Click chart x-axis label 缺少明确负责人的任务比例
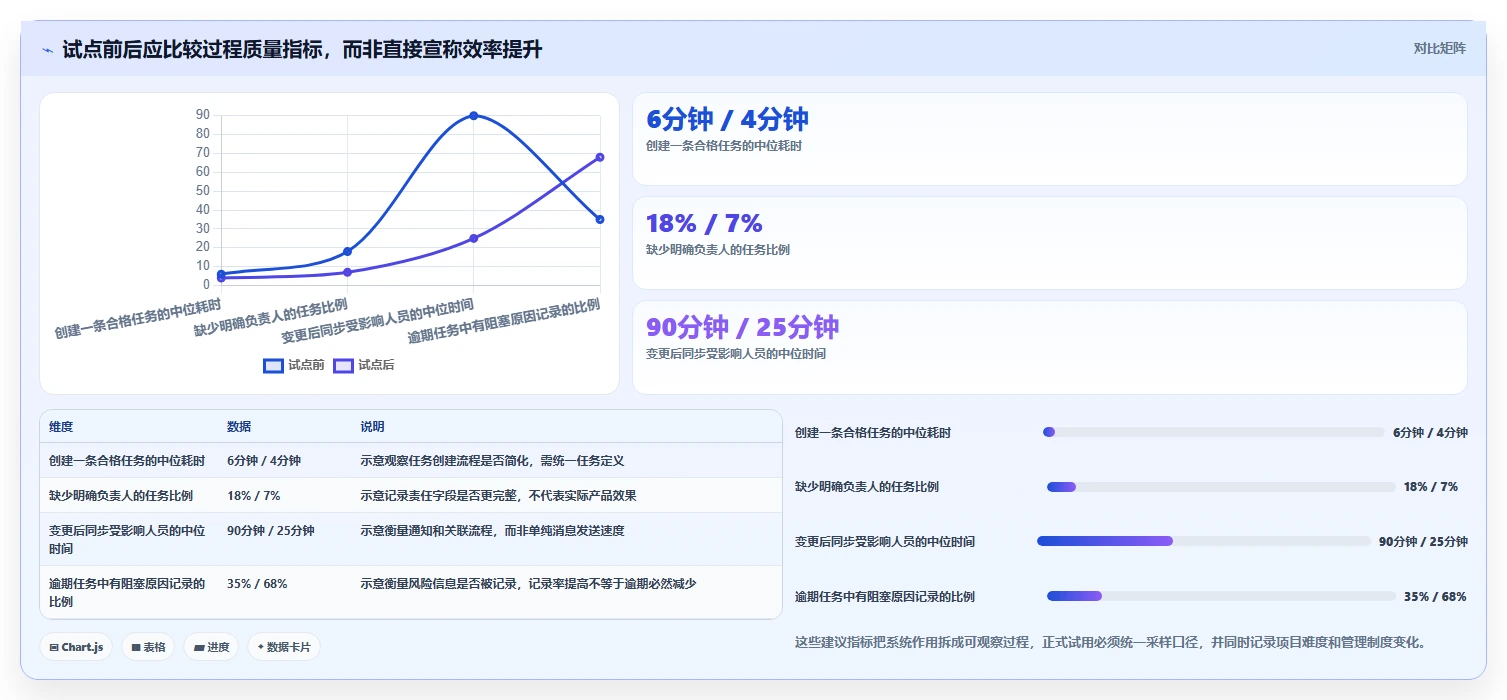The height and width of the screenshot is (700, 1507). pos(270,317)
